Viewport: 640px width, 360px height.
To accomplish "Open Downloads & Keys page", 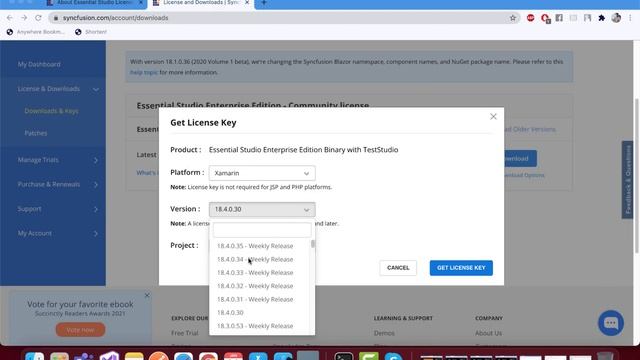I will point(51,111).
